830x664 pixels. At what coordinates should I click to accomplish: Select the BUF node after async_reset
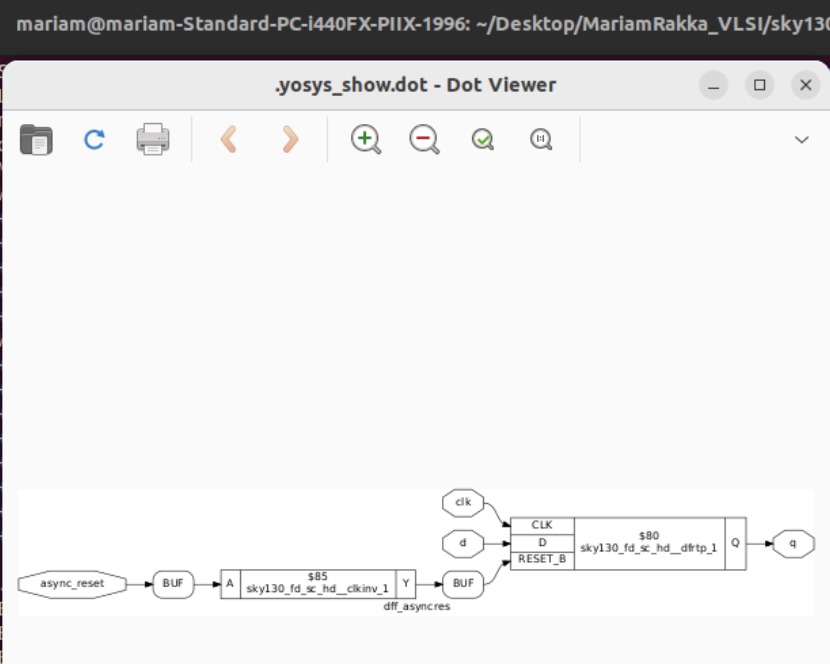click(172, 583)
